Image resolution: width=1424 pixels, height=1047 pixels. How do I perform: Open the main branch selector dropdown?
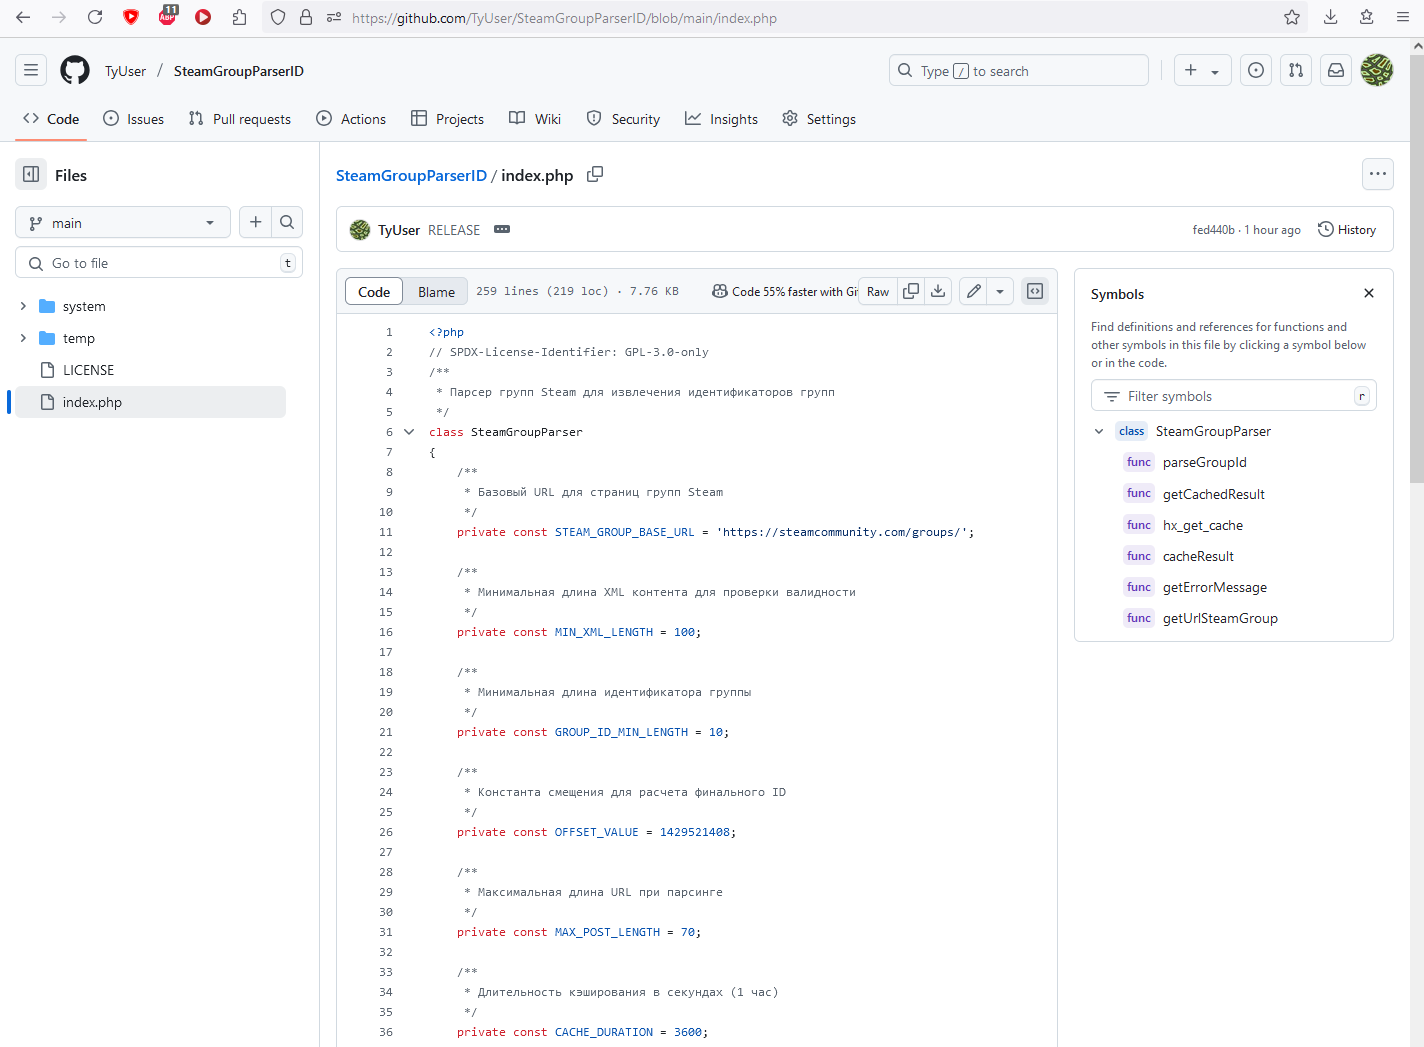tap(123, 222)
